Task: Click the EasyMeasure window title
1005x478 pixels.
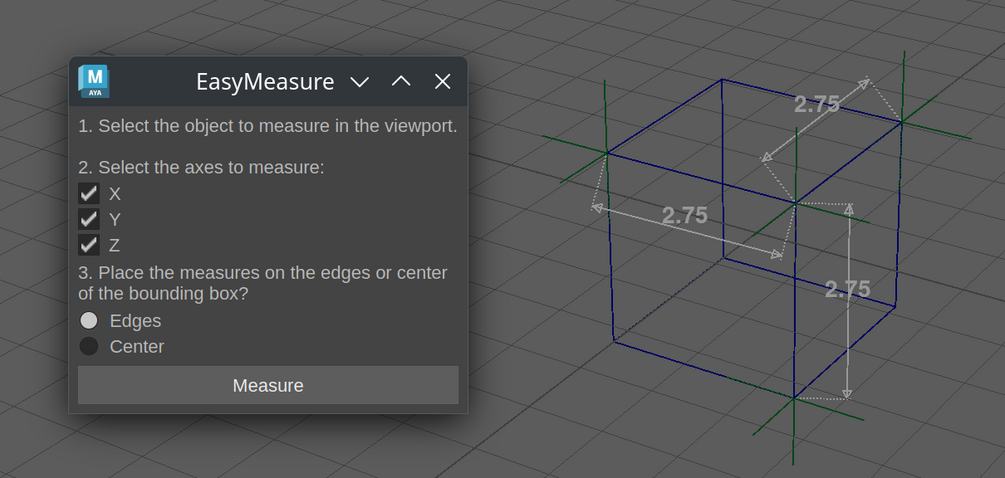Action: 265,82
